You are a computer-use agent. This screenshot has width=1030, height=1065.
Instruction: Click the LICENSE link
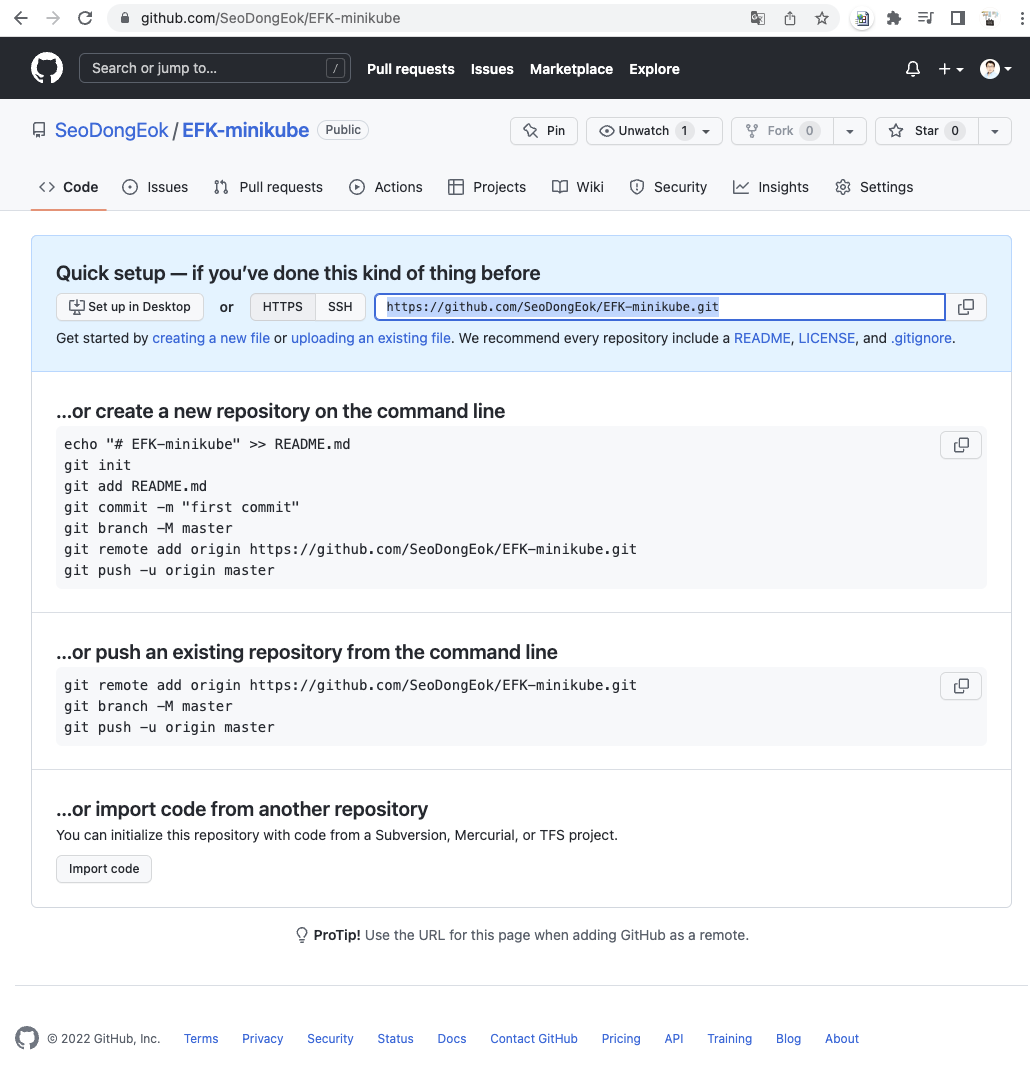[x=827, y=338]
